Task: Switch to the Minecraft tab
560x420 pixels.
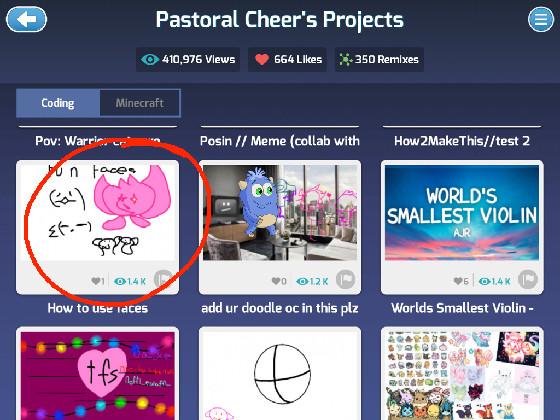Action: [140, 103]
